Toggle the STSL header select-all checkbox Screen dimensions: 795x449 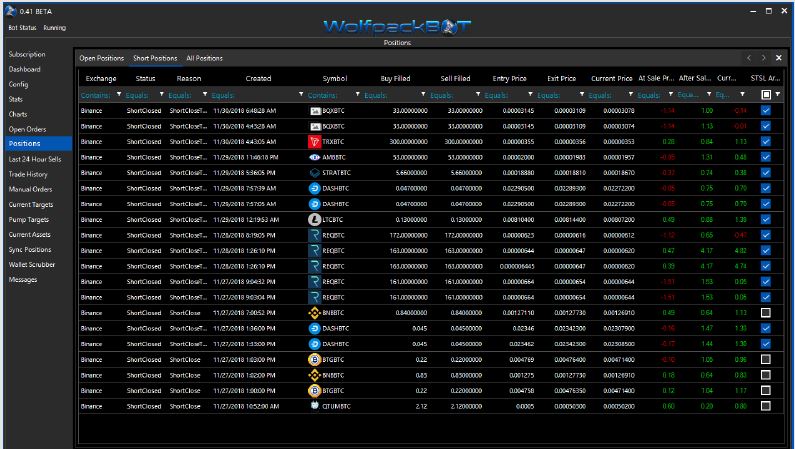[766, 94]
